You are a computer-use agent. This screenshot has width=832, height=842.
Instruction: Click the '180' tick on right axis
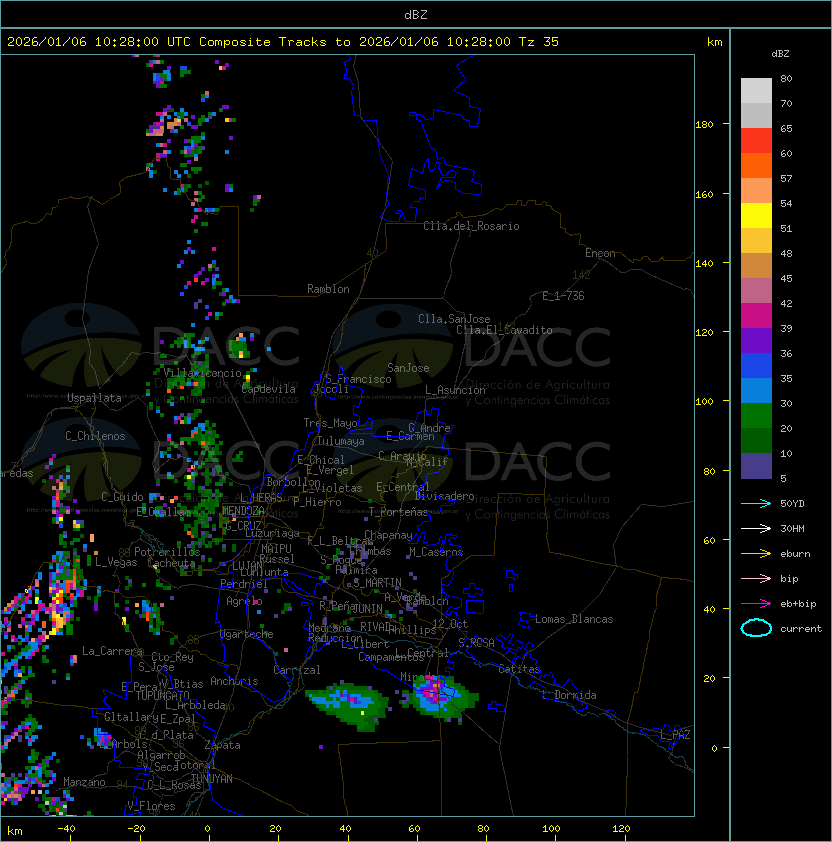(704, 125)
